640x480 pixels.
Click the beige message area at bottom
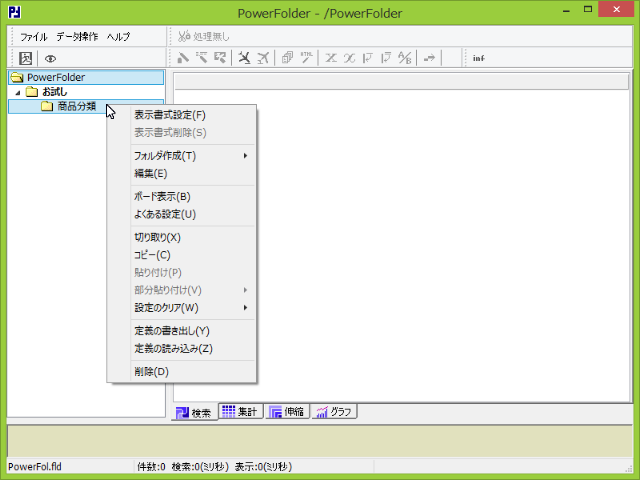[320, 441]
